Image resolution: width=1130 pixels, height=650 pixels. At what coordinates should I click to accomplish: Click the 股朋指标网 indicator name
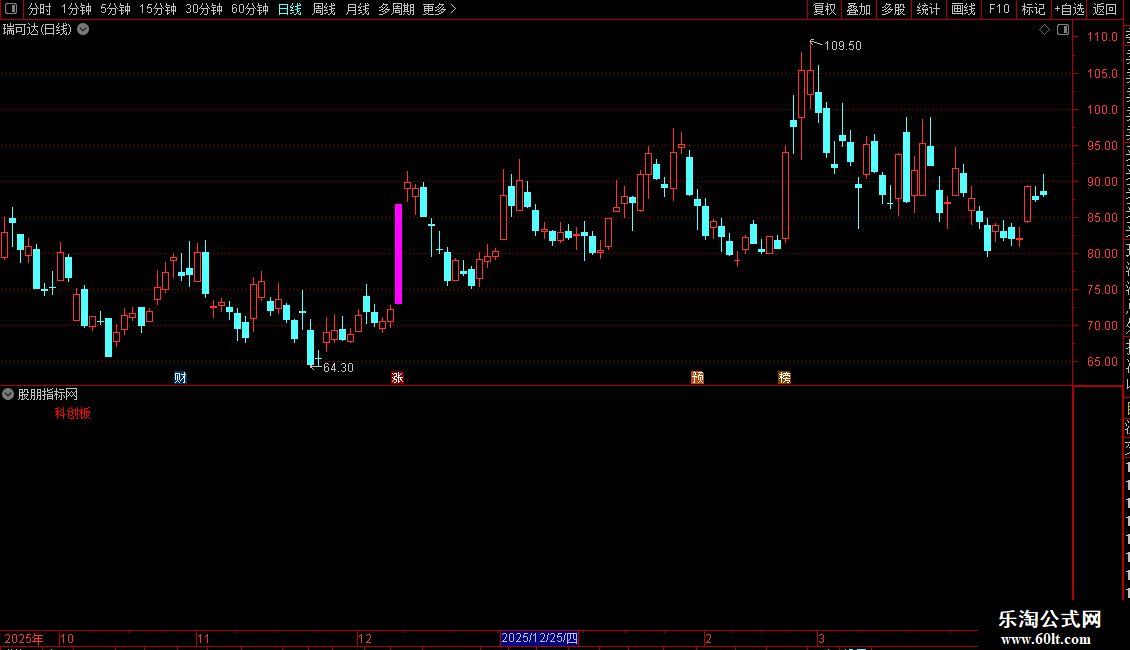[x=48, y=394]
